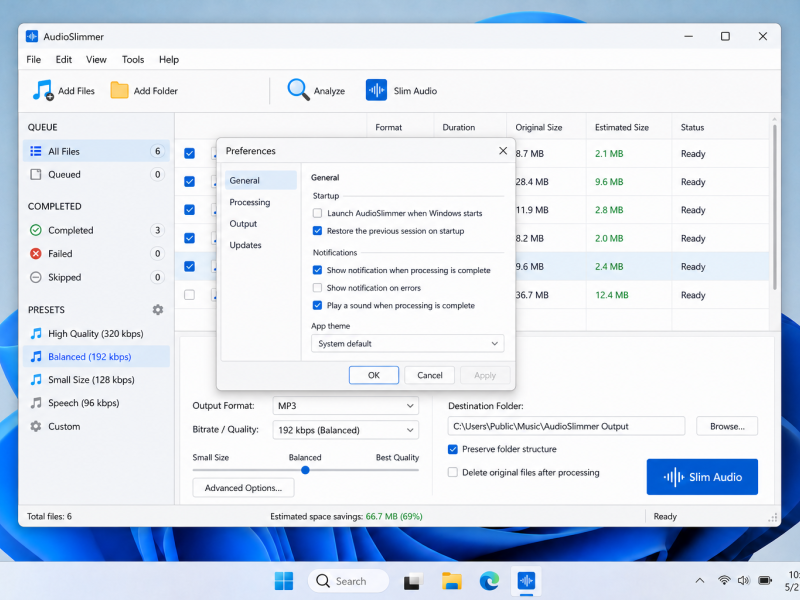Click the Balanced (192 kbps) preset icon
800x600 pixels.
pyautogui.click(x=36, y=357)
